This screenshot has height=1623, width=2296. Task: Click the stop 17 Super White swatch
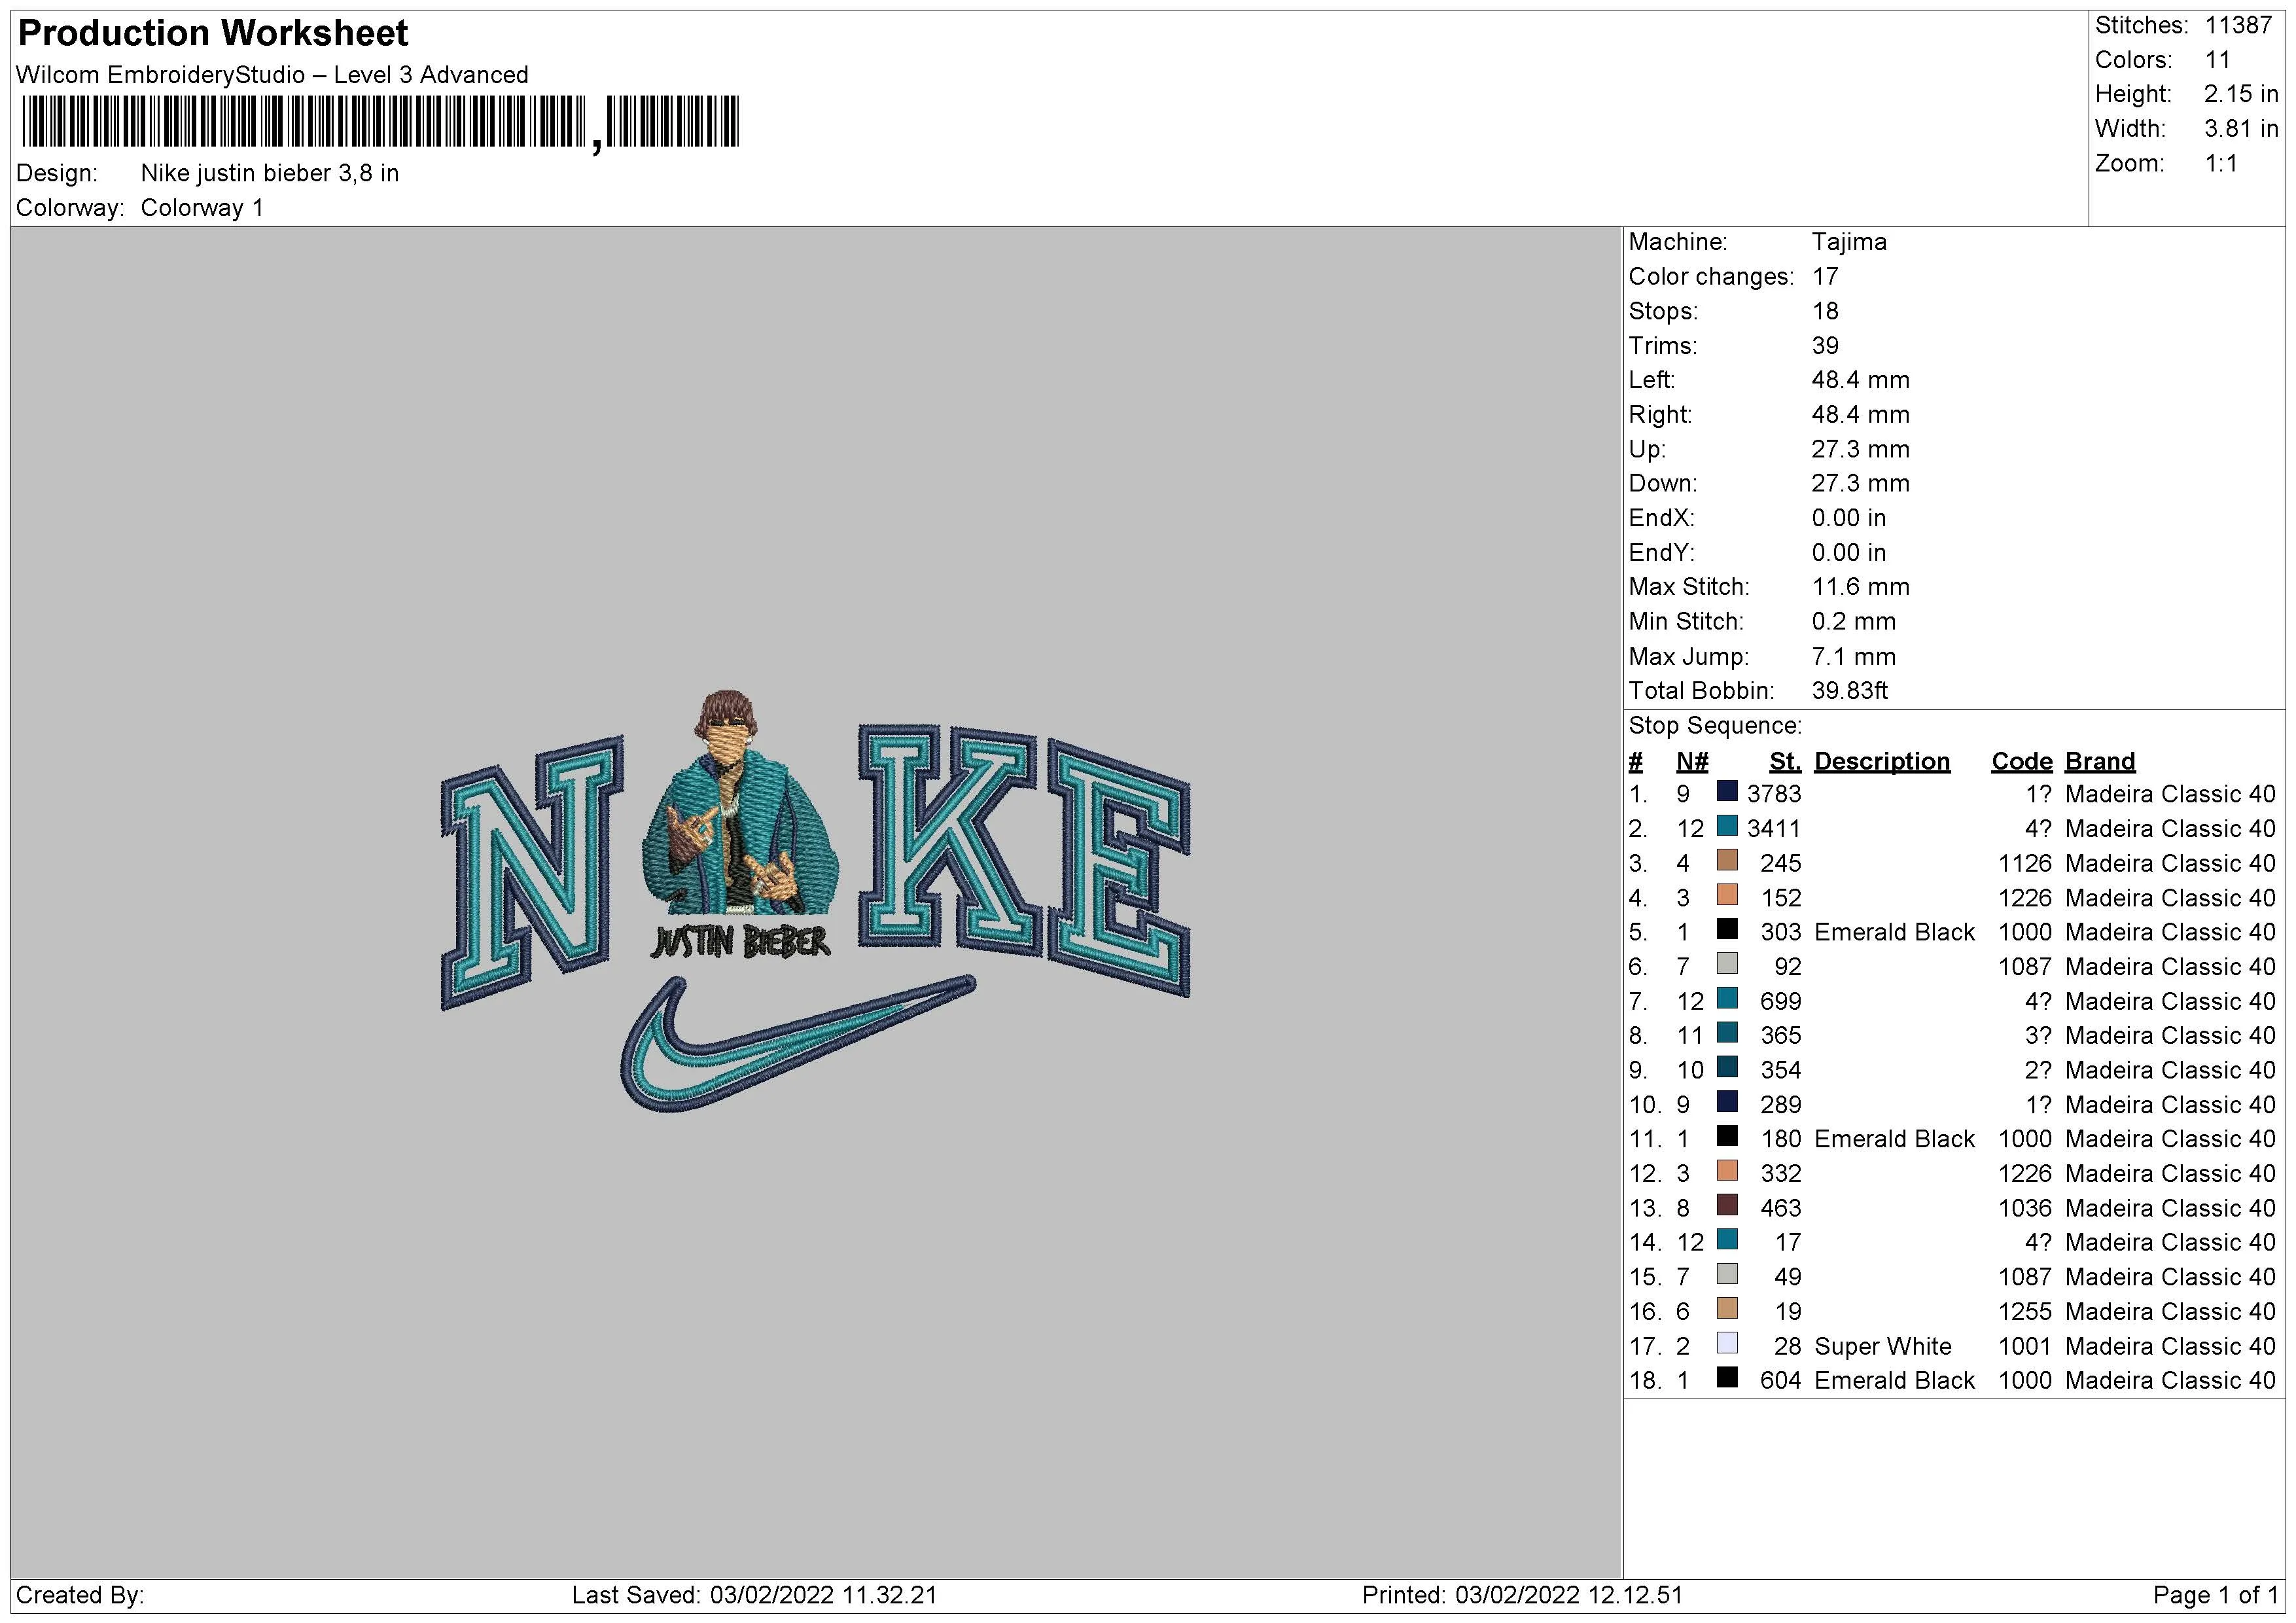[1727, 1343]
